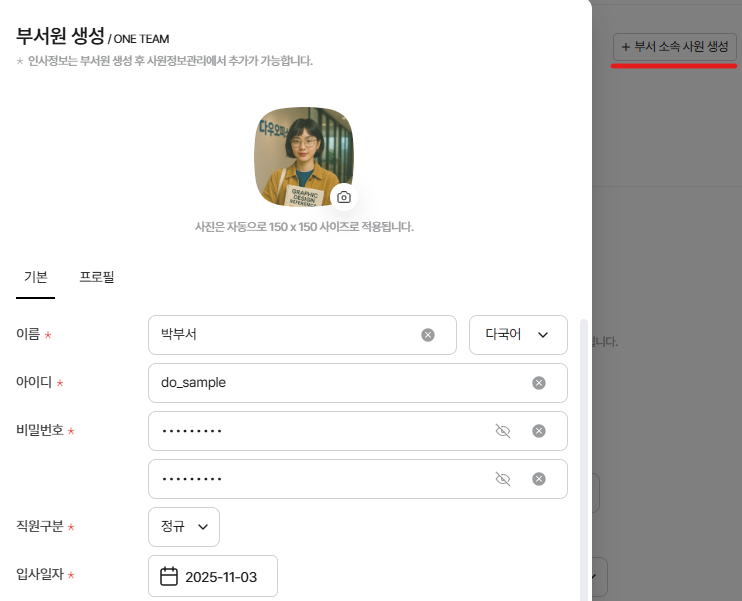This screenshot has height=601, width=742.
Task: Click the calendar icon in join date field
Action: click(169, 576)
